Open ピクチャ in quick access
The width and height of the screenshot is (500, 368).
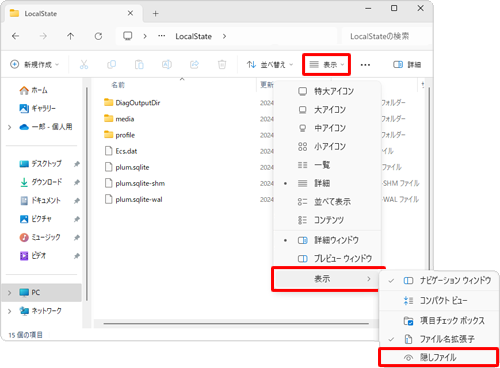tap(35, 219)
